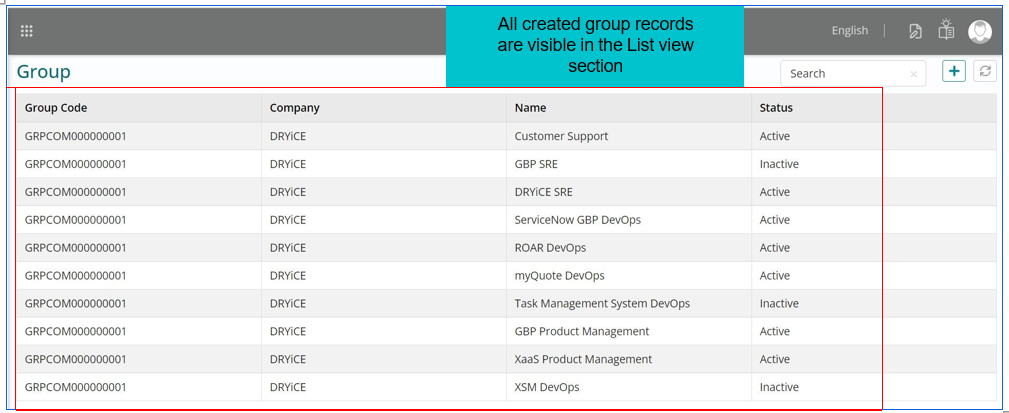Open the Customer Support group record
The image size is (1009, 413).
[x=561, y=136]
